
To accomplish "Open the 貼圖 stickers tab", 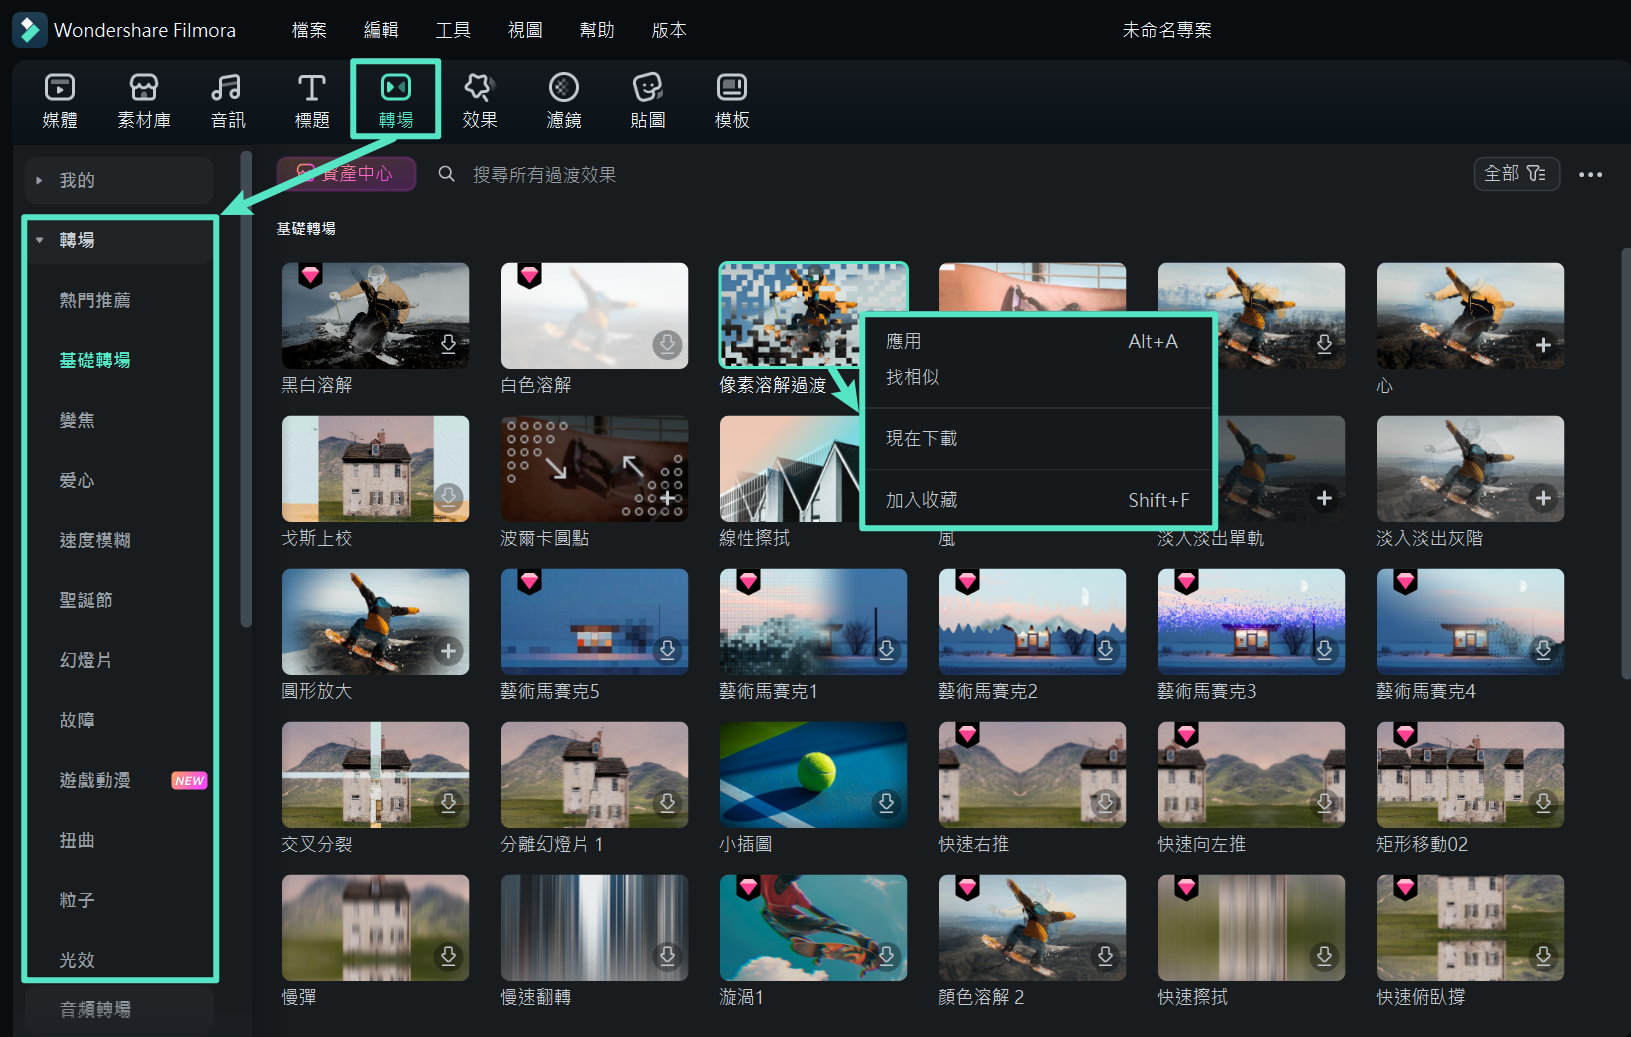I will click(x=648, y=101).
